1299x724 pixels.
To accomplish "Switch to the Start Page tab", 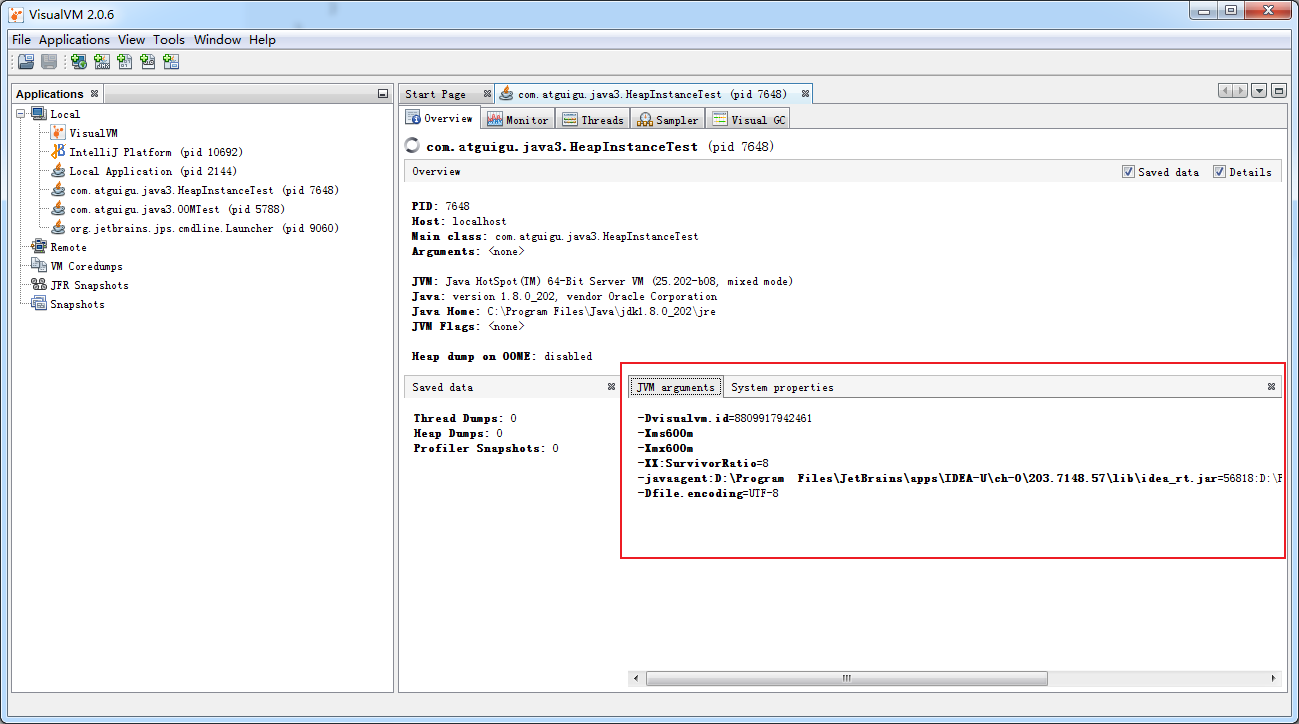I will pos(436,94).
